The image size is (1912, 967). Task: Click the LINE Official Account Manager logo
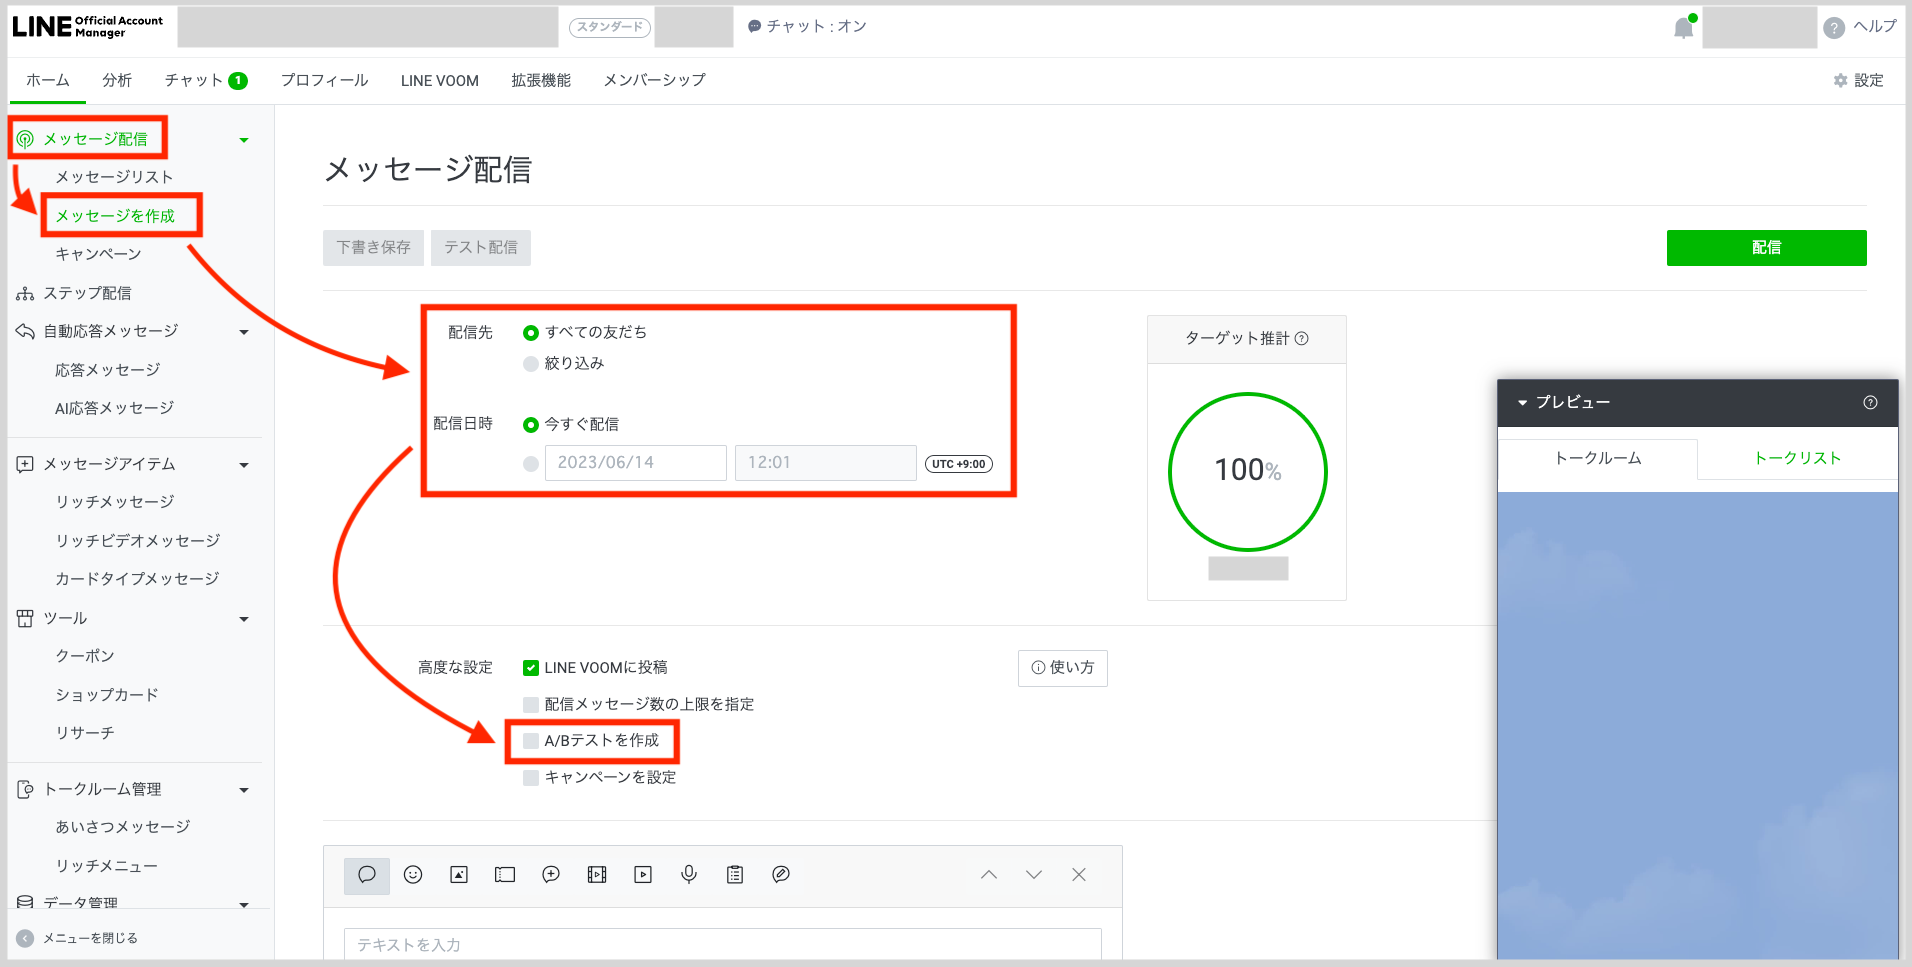(x=88, y=27)
